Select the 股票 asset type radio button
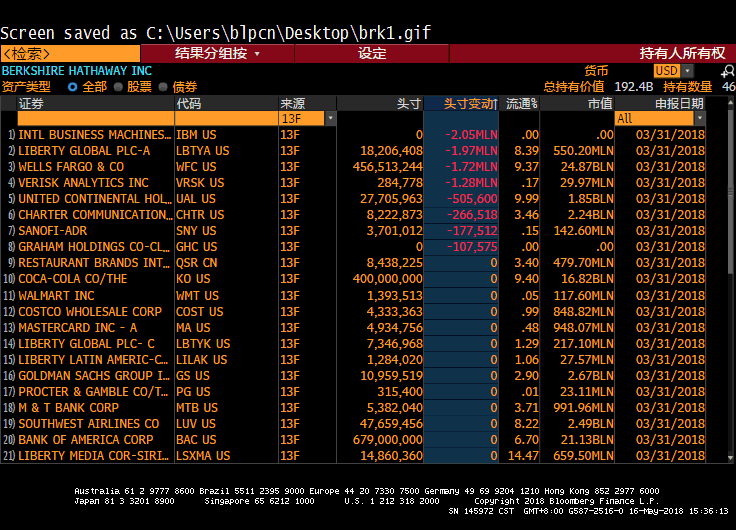Image resolution: width=736 pixels, height=530 pixels. click(118, 87)
